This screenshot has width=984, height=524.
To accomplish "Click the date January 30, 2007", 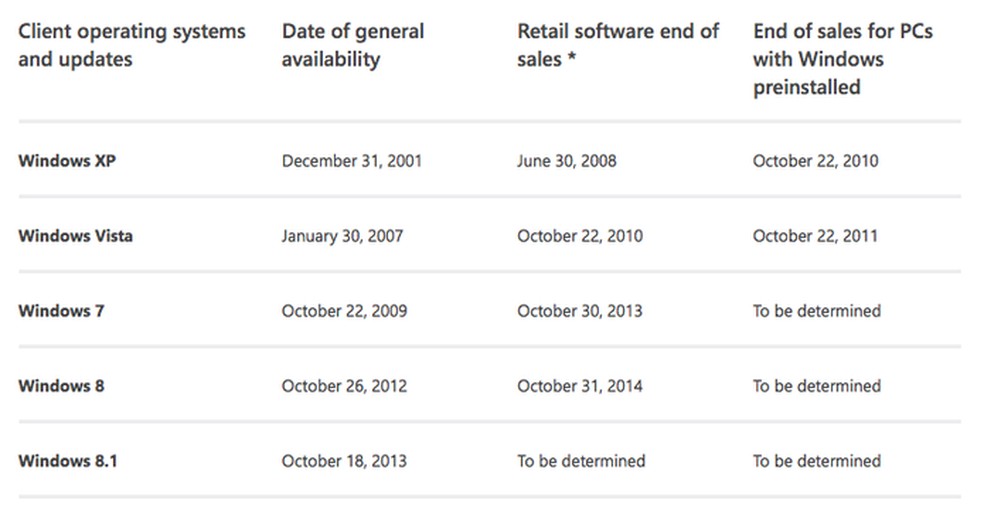I will [x=342, y=236].
